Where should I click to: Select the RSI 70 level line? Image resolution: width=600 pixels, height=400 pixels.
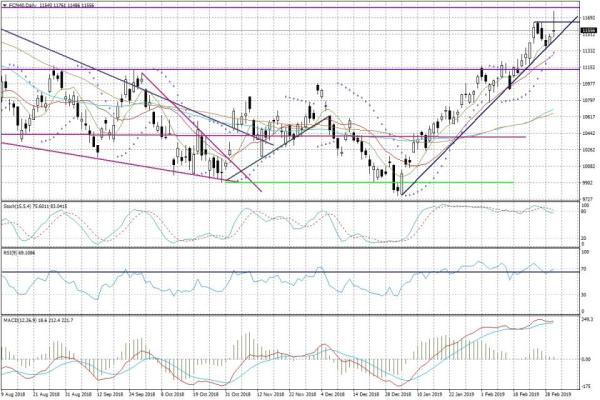300,271
